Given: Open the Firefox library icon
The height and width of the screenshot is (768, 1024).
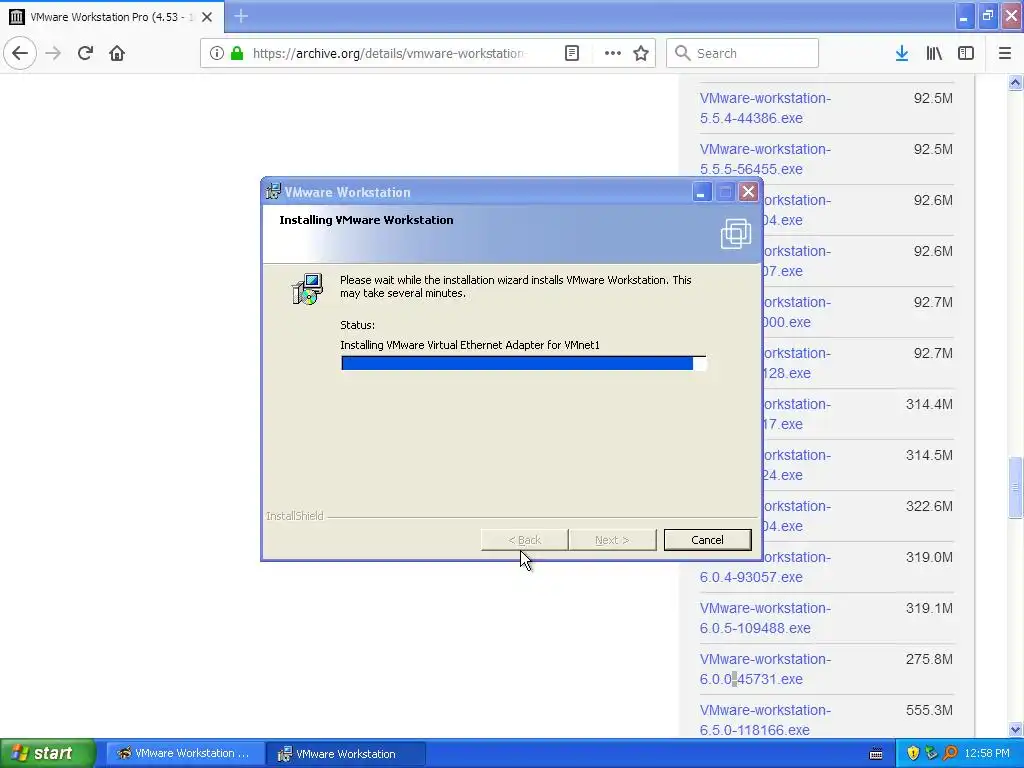Looking at the screenshot, I should coord(934,53).
